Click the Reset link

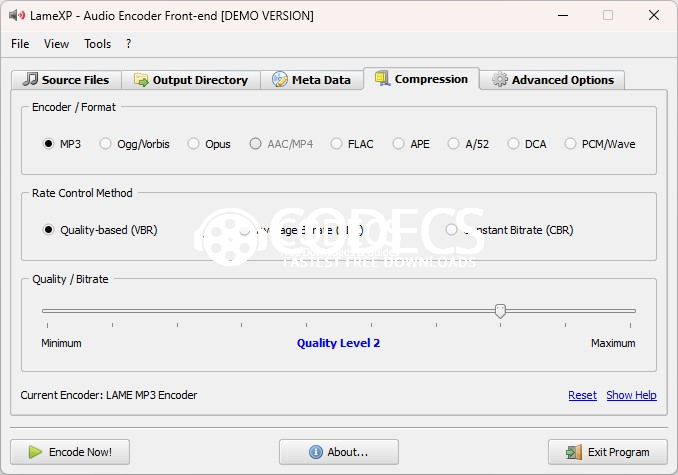582,395
